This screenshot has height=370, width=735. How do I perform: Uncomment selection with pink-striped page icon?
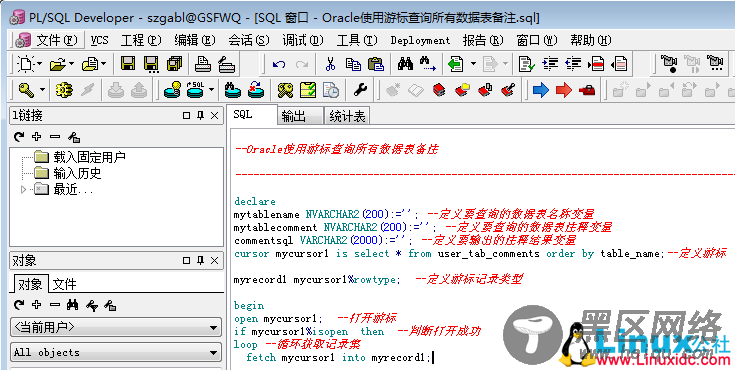coord(620,64)
